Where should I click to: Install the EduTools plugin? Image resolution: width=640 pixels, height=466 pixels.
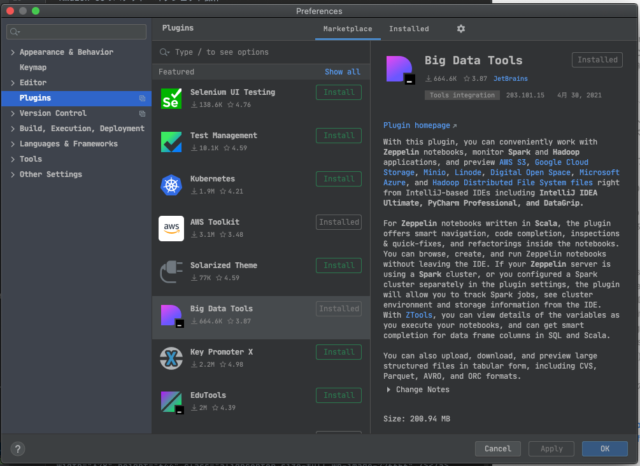pyautogui.click(x=339, y=395)
